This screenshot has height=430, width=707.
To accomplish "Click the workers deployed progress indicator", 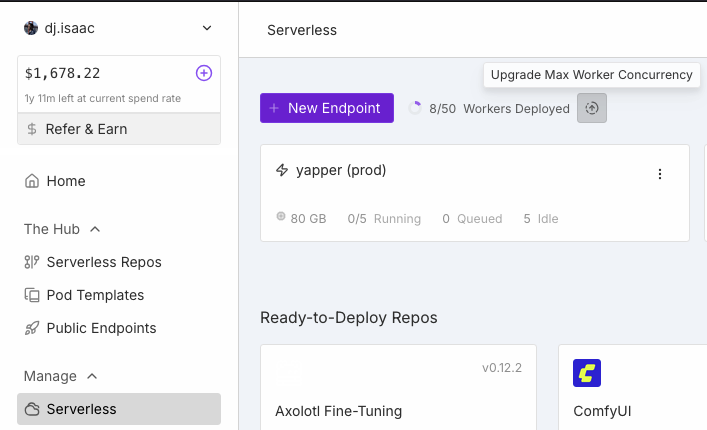I will click(415, 109).
